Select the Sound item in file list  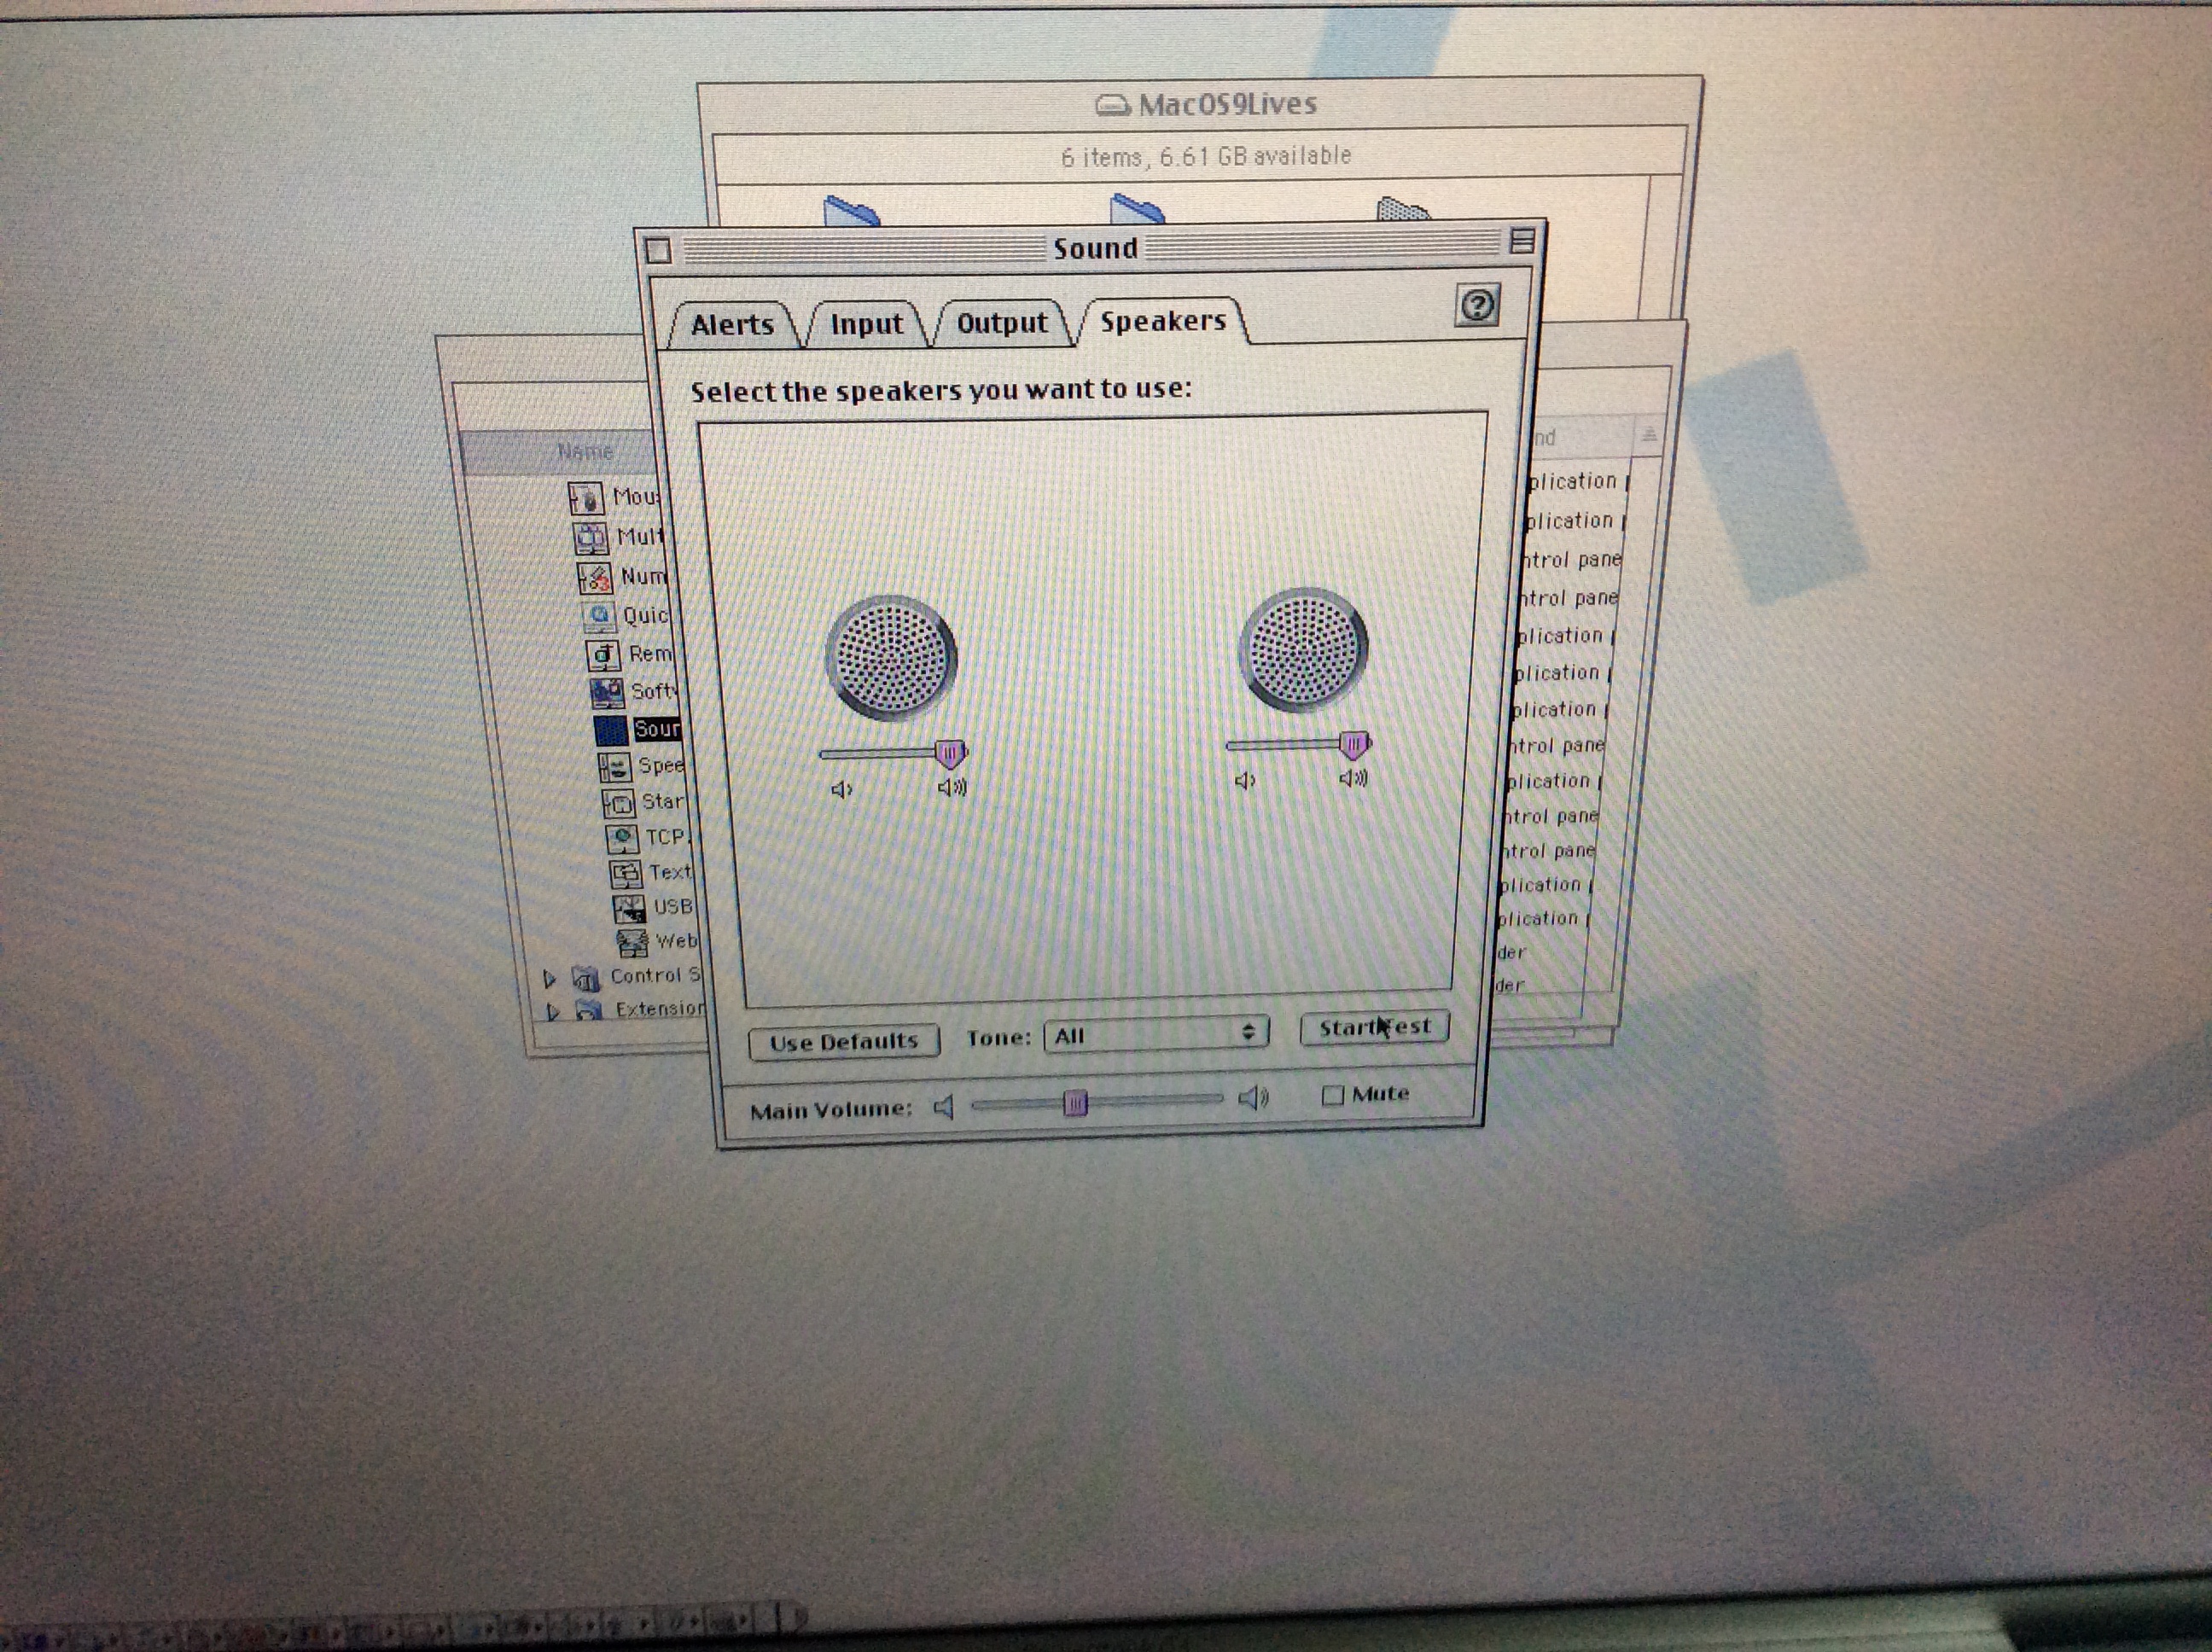coord(656,729)
